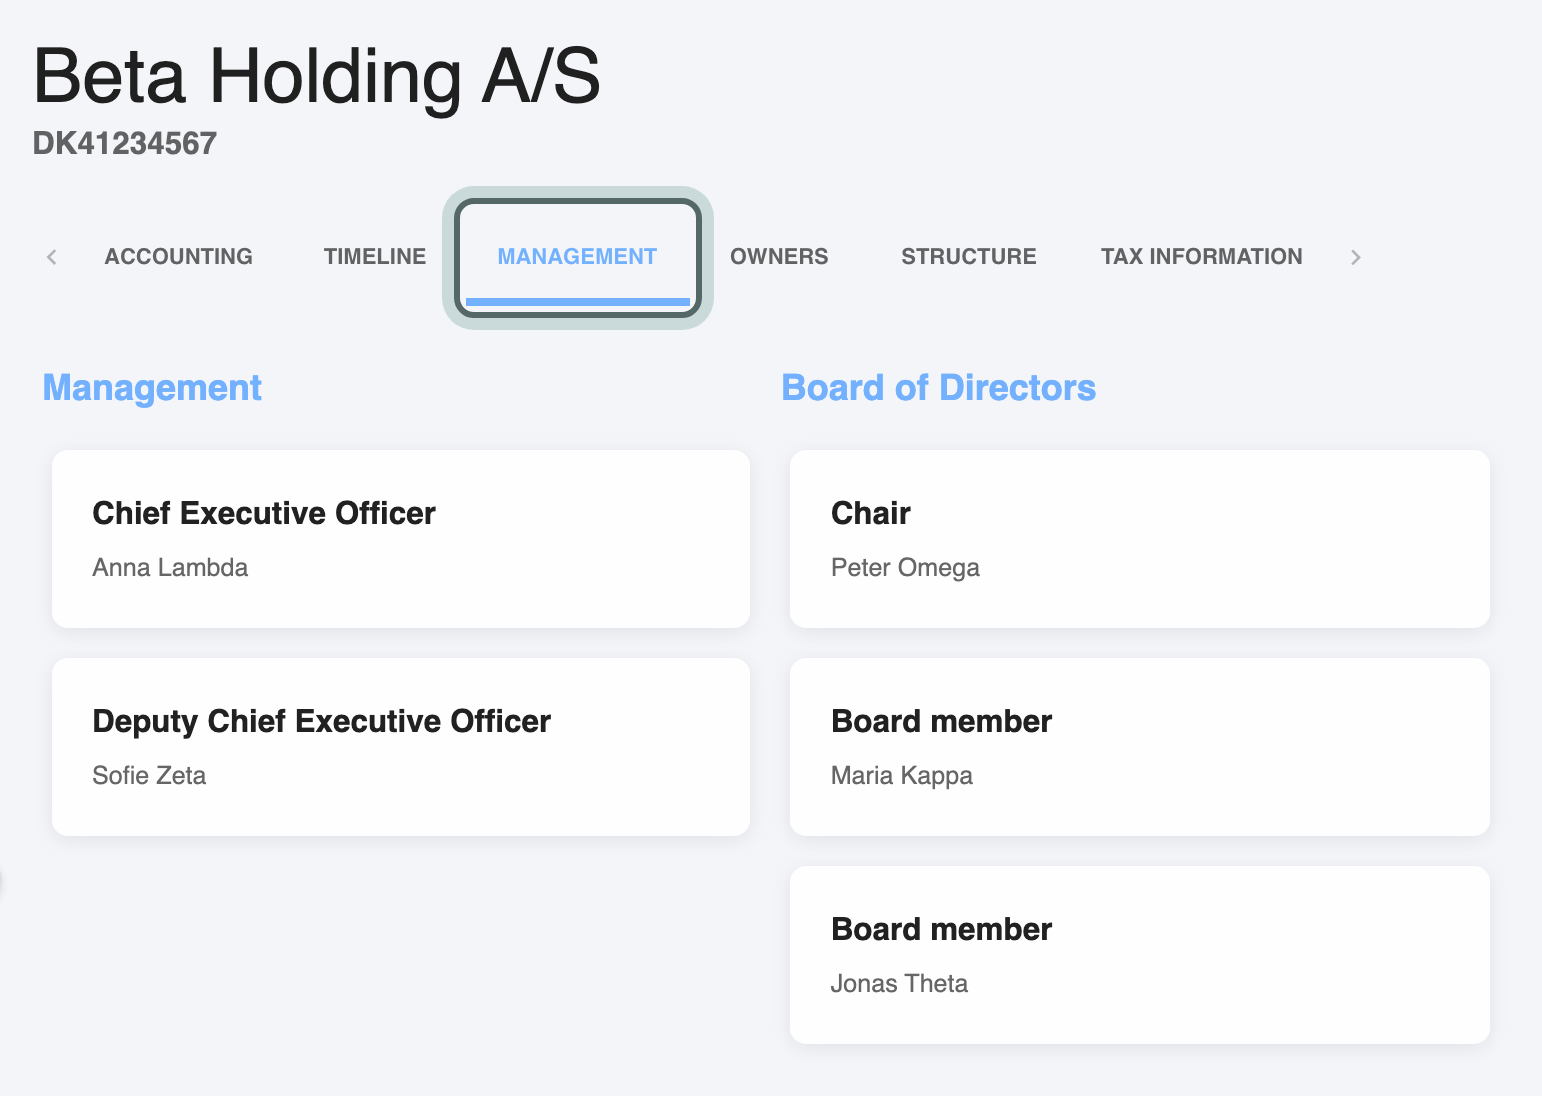1542x1096 pixels.
Task: Click the Management section heading
Action: pyautogui.click(x=152, y=388)
